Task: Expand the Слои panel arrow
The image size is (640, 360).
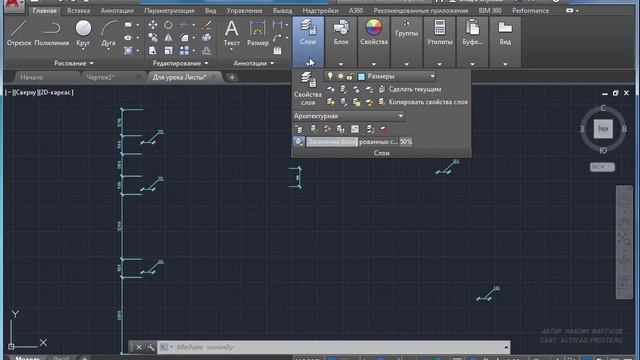Action: 308,63
